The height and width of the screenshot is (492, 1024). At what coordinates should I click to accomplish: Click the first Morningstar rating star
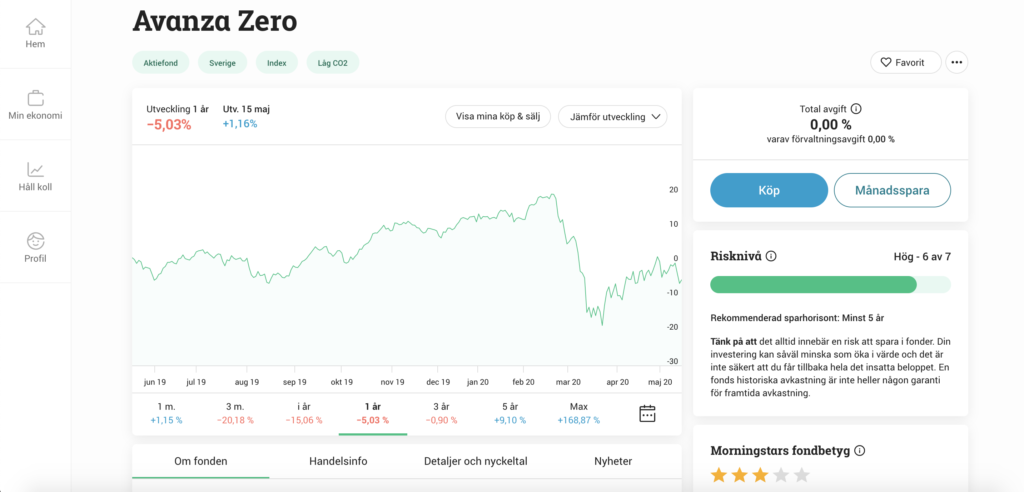pos(719,475)
